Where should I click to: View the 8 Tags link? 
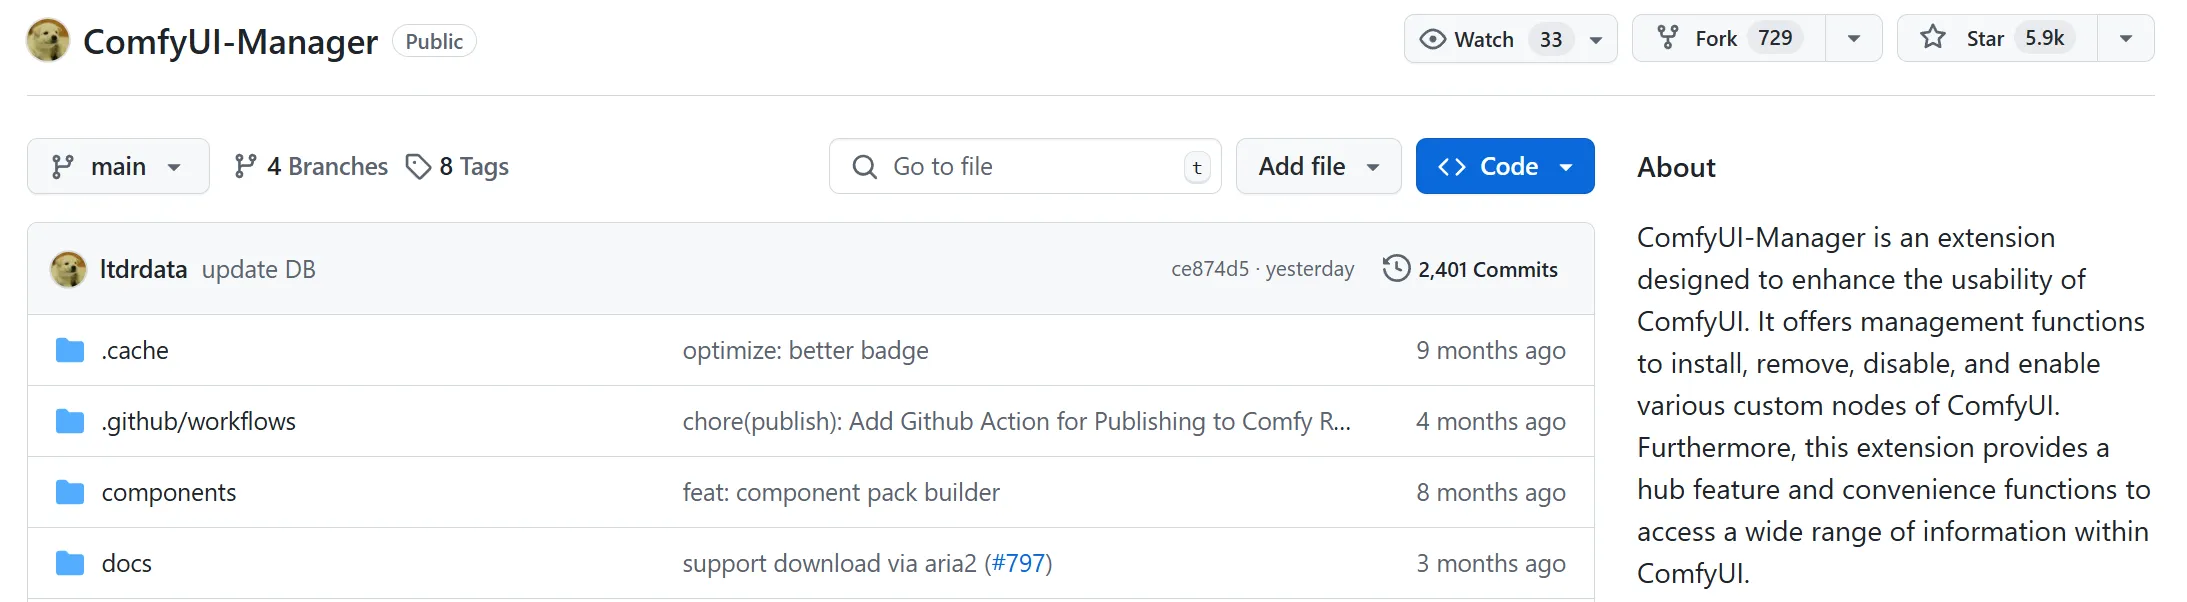(x=458, y=166)
